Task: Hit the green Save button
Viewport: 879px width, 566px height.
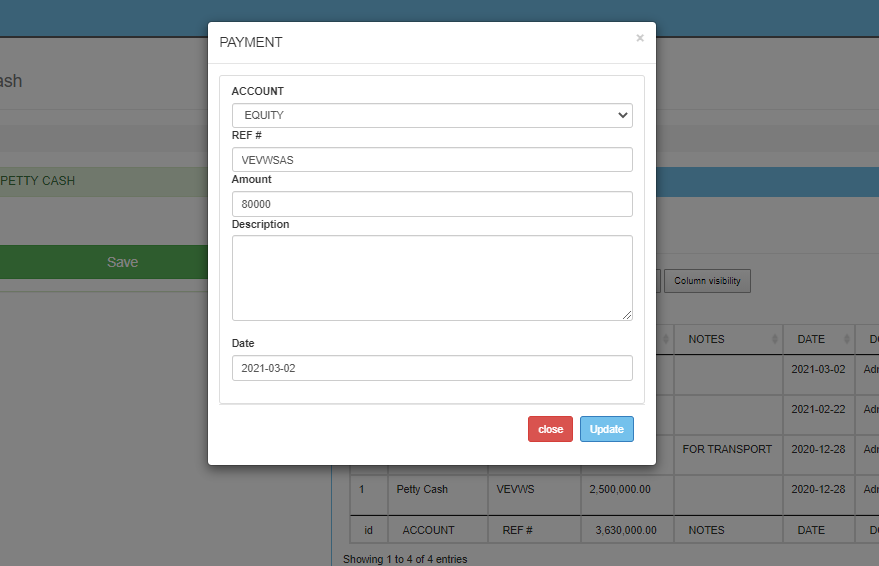Action: pos(122,262)
